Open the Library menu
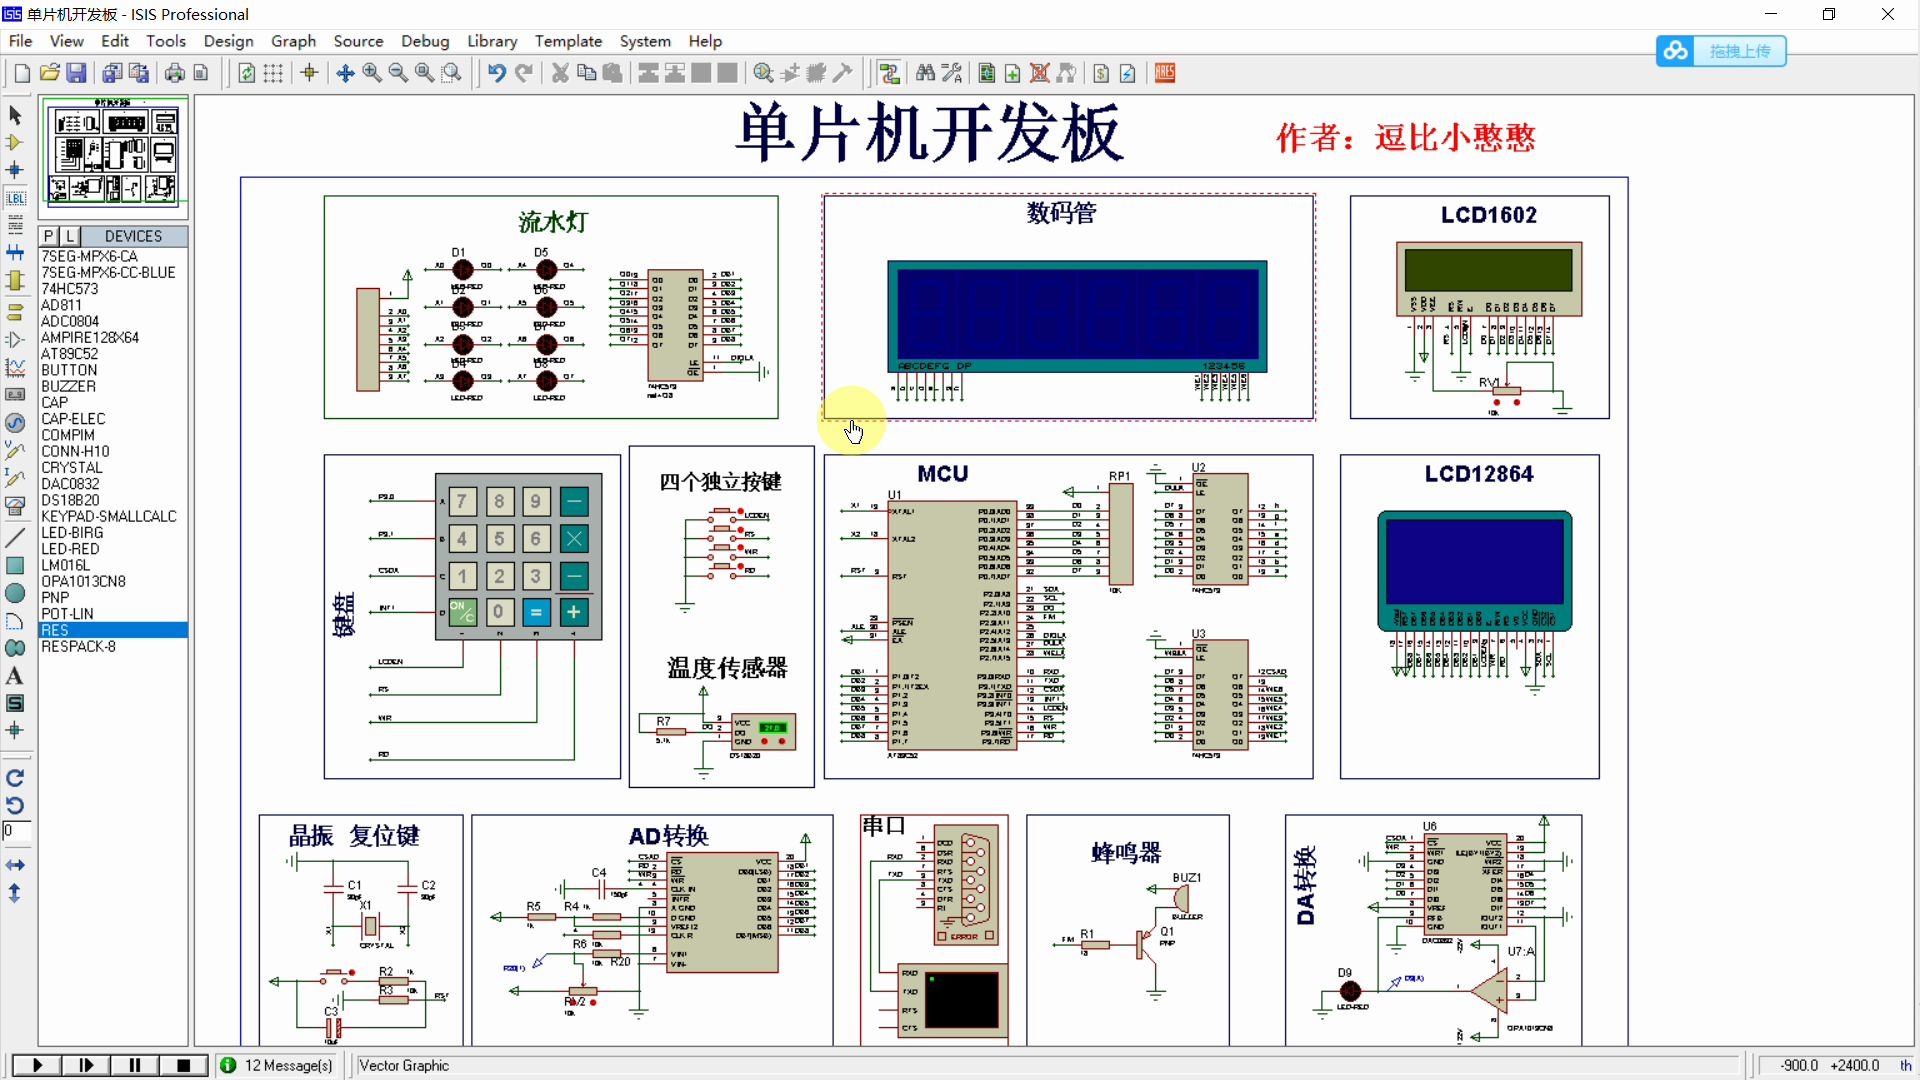 (492, 40)
